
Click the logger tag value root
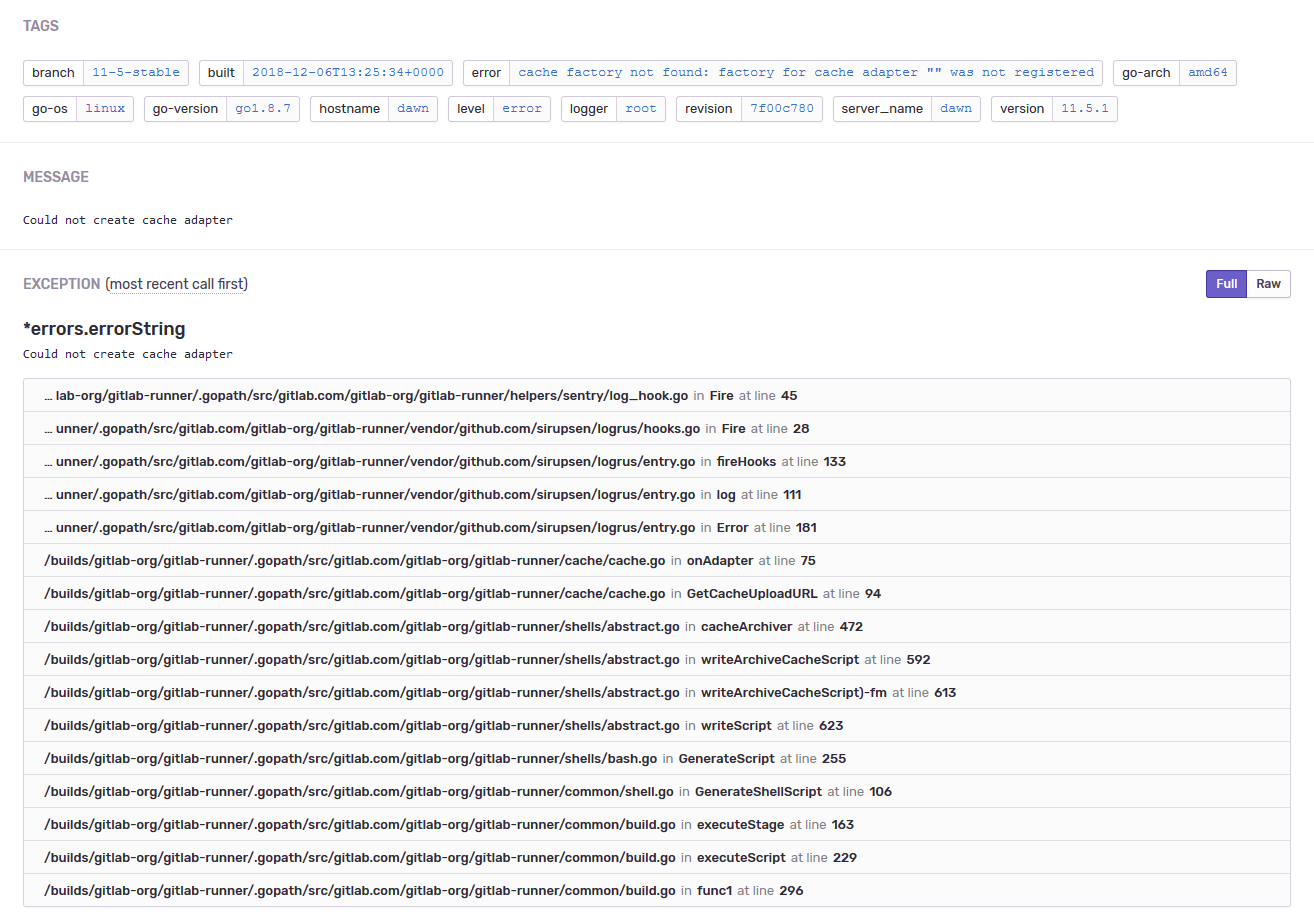coord(641,109)
